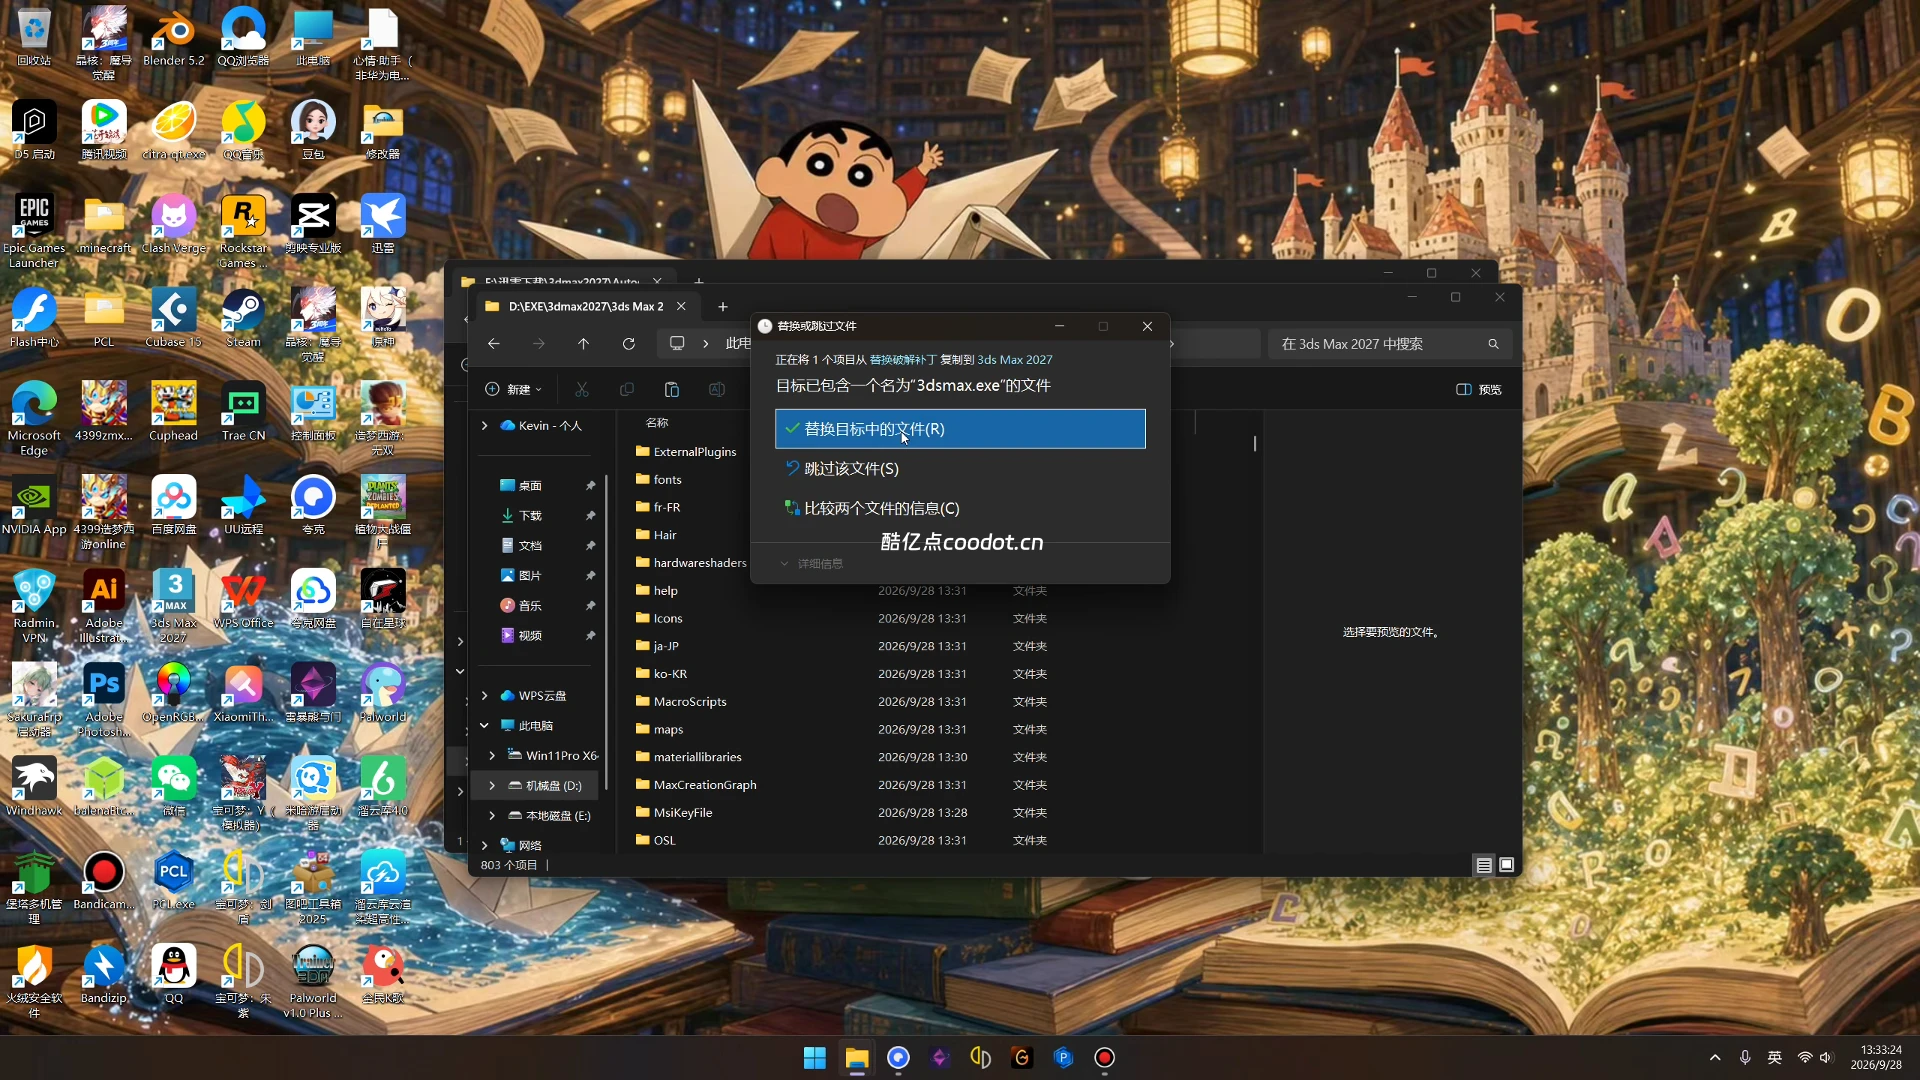
Task: Open Blender 5.2 desktop shortcut
Action: click(173, 38)
